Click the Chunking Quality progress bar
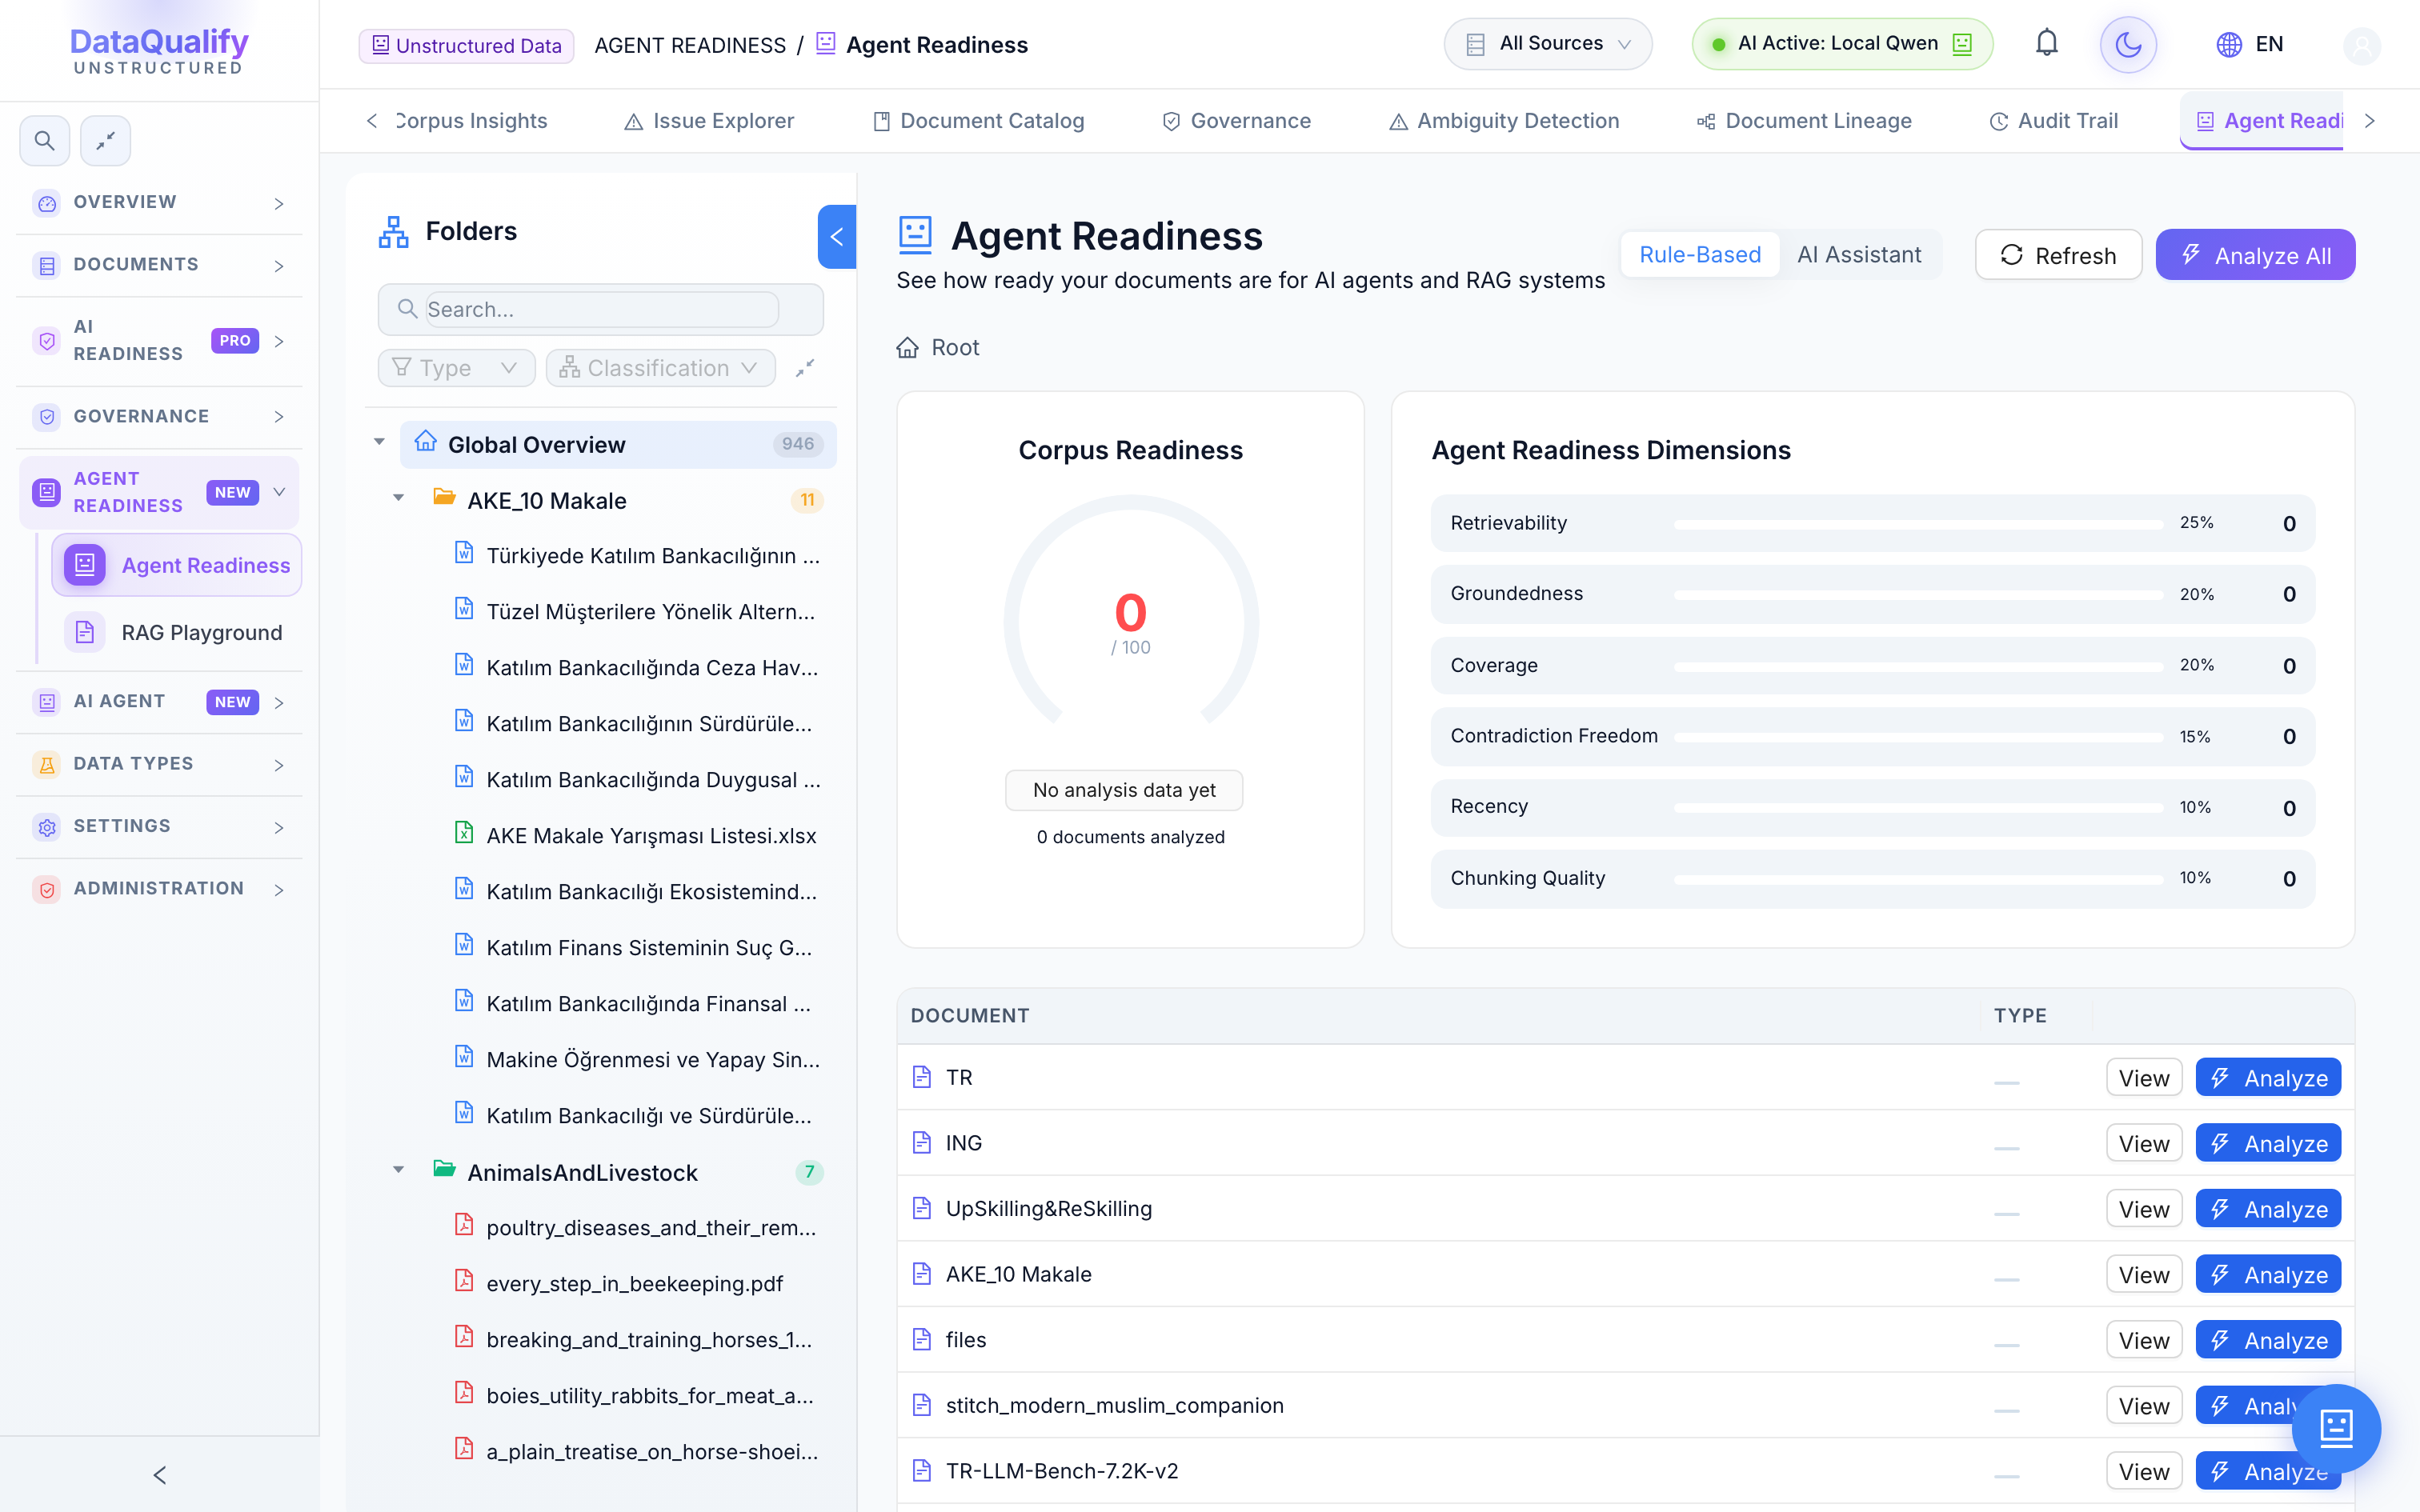The width and height of the screenshot is (2420, 1512). pos(1918,879)
